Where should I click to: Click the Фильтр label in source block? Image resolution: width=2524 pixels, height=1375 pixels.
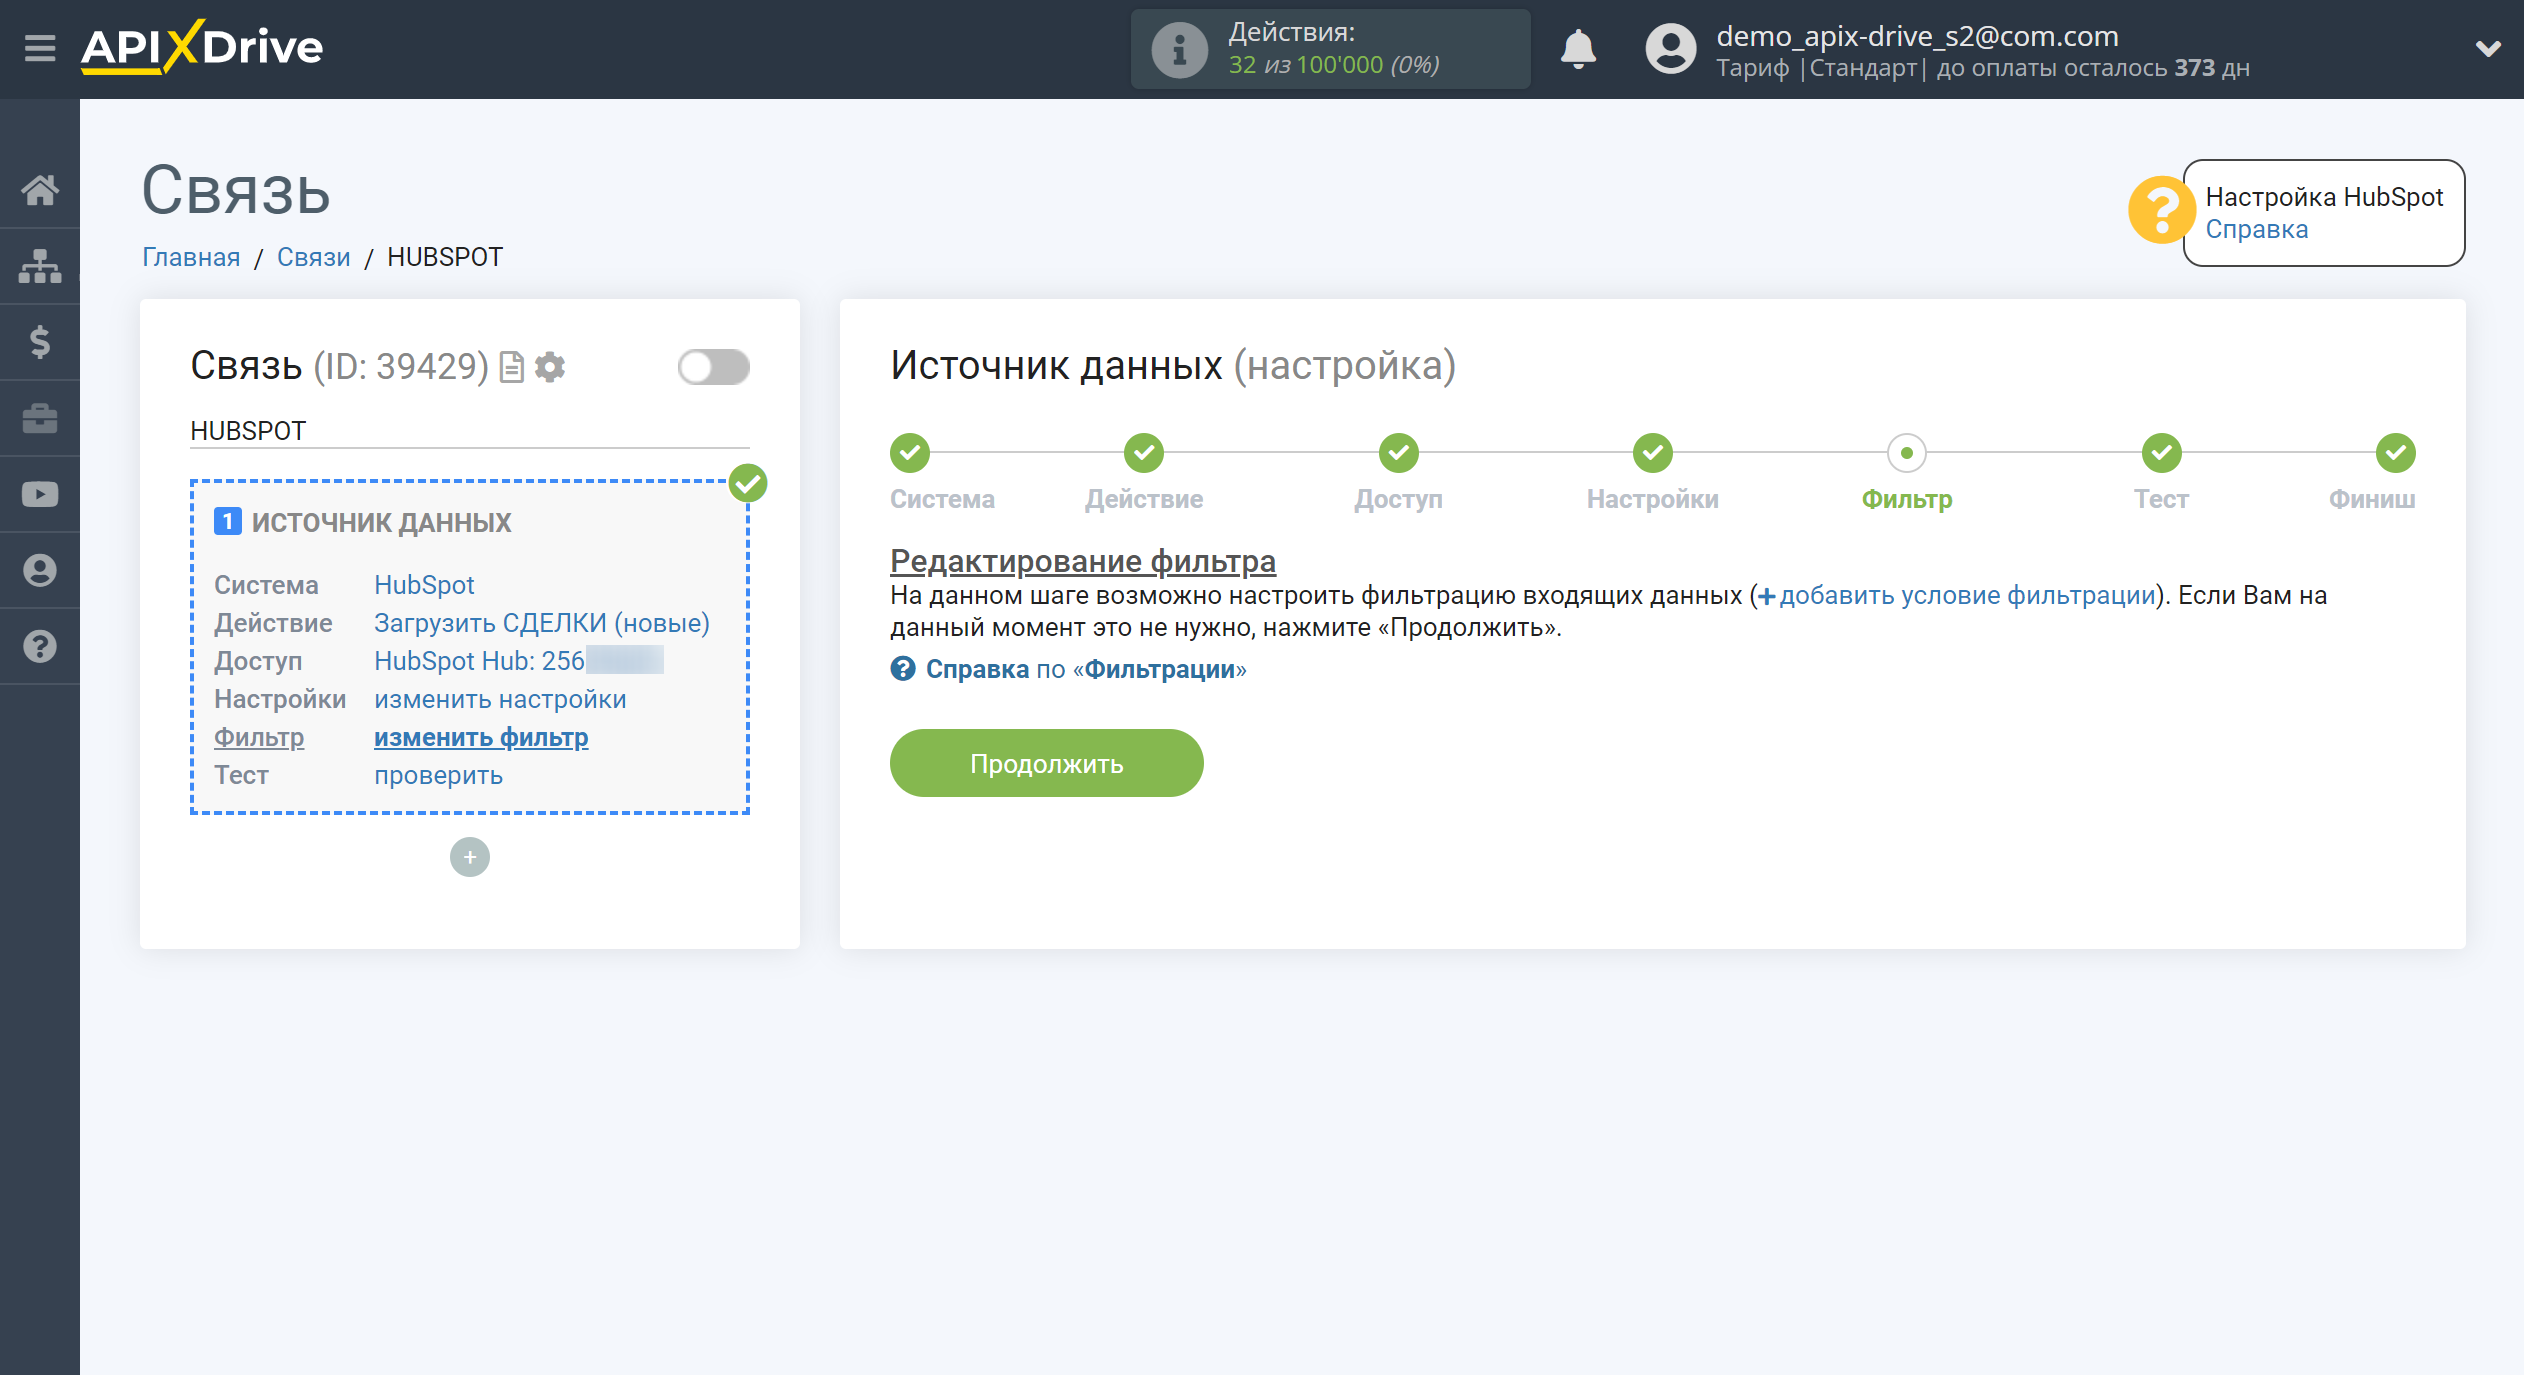coord(259,737)
